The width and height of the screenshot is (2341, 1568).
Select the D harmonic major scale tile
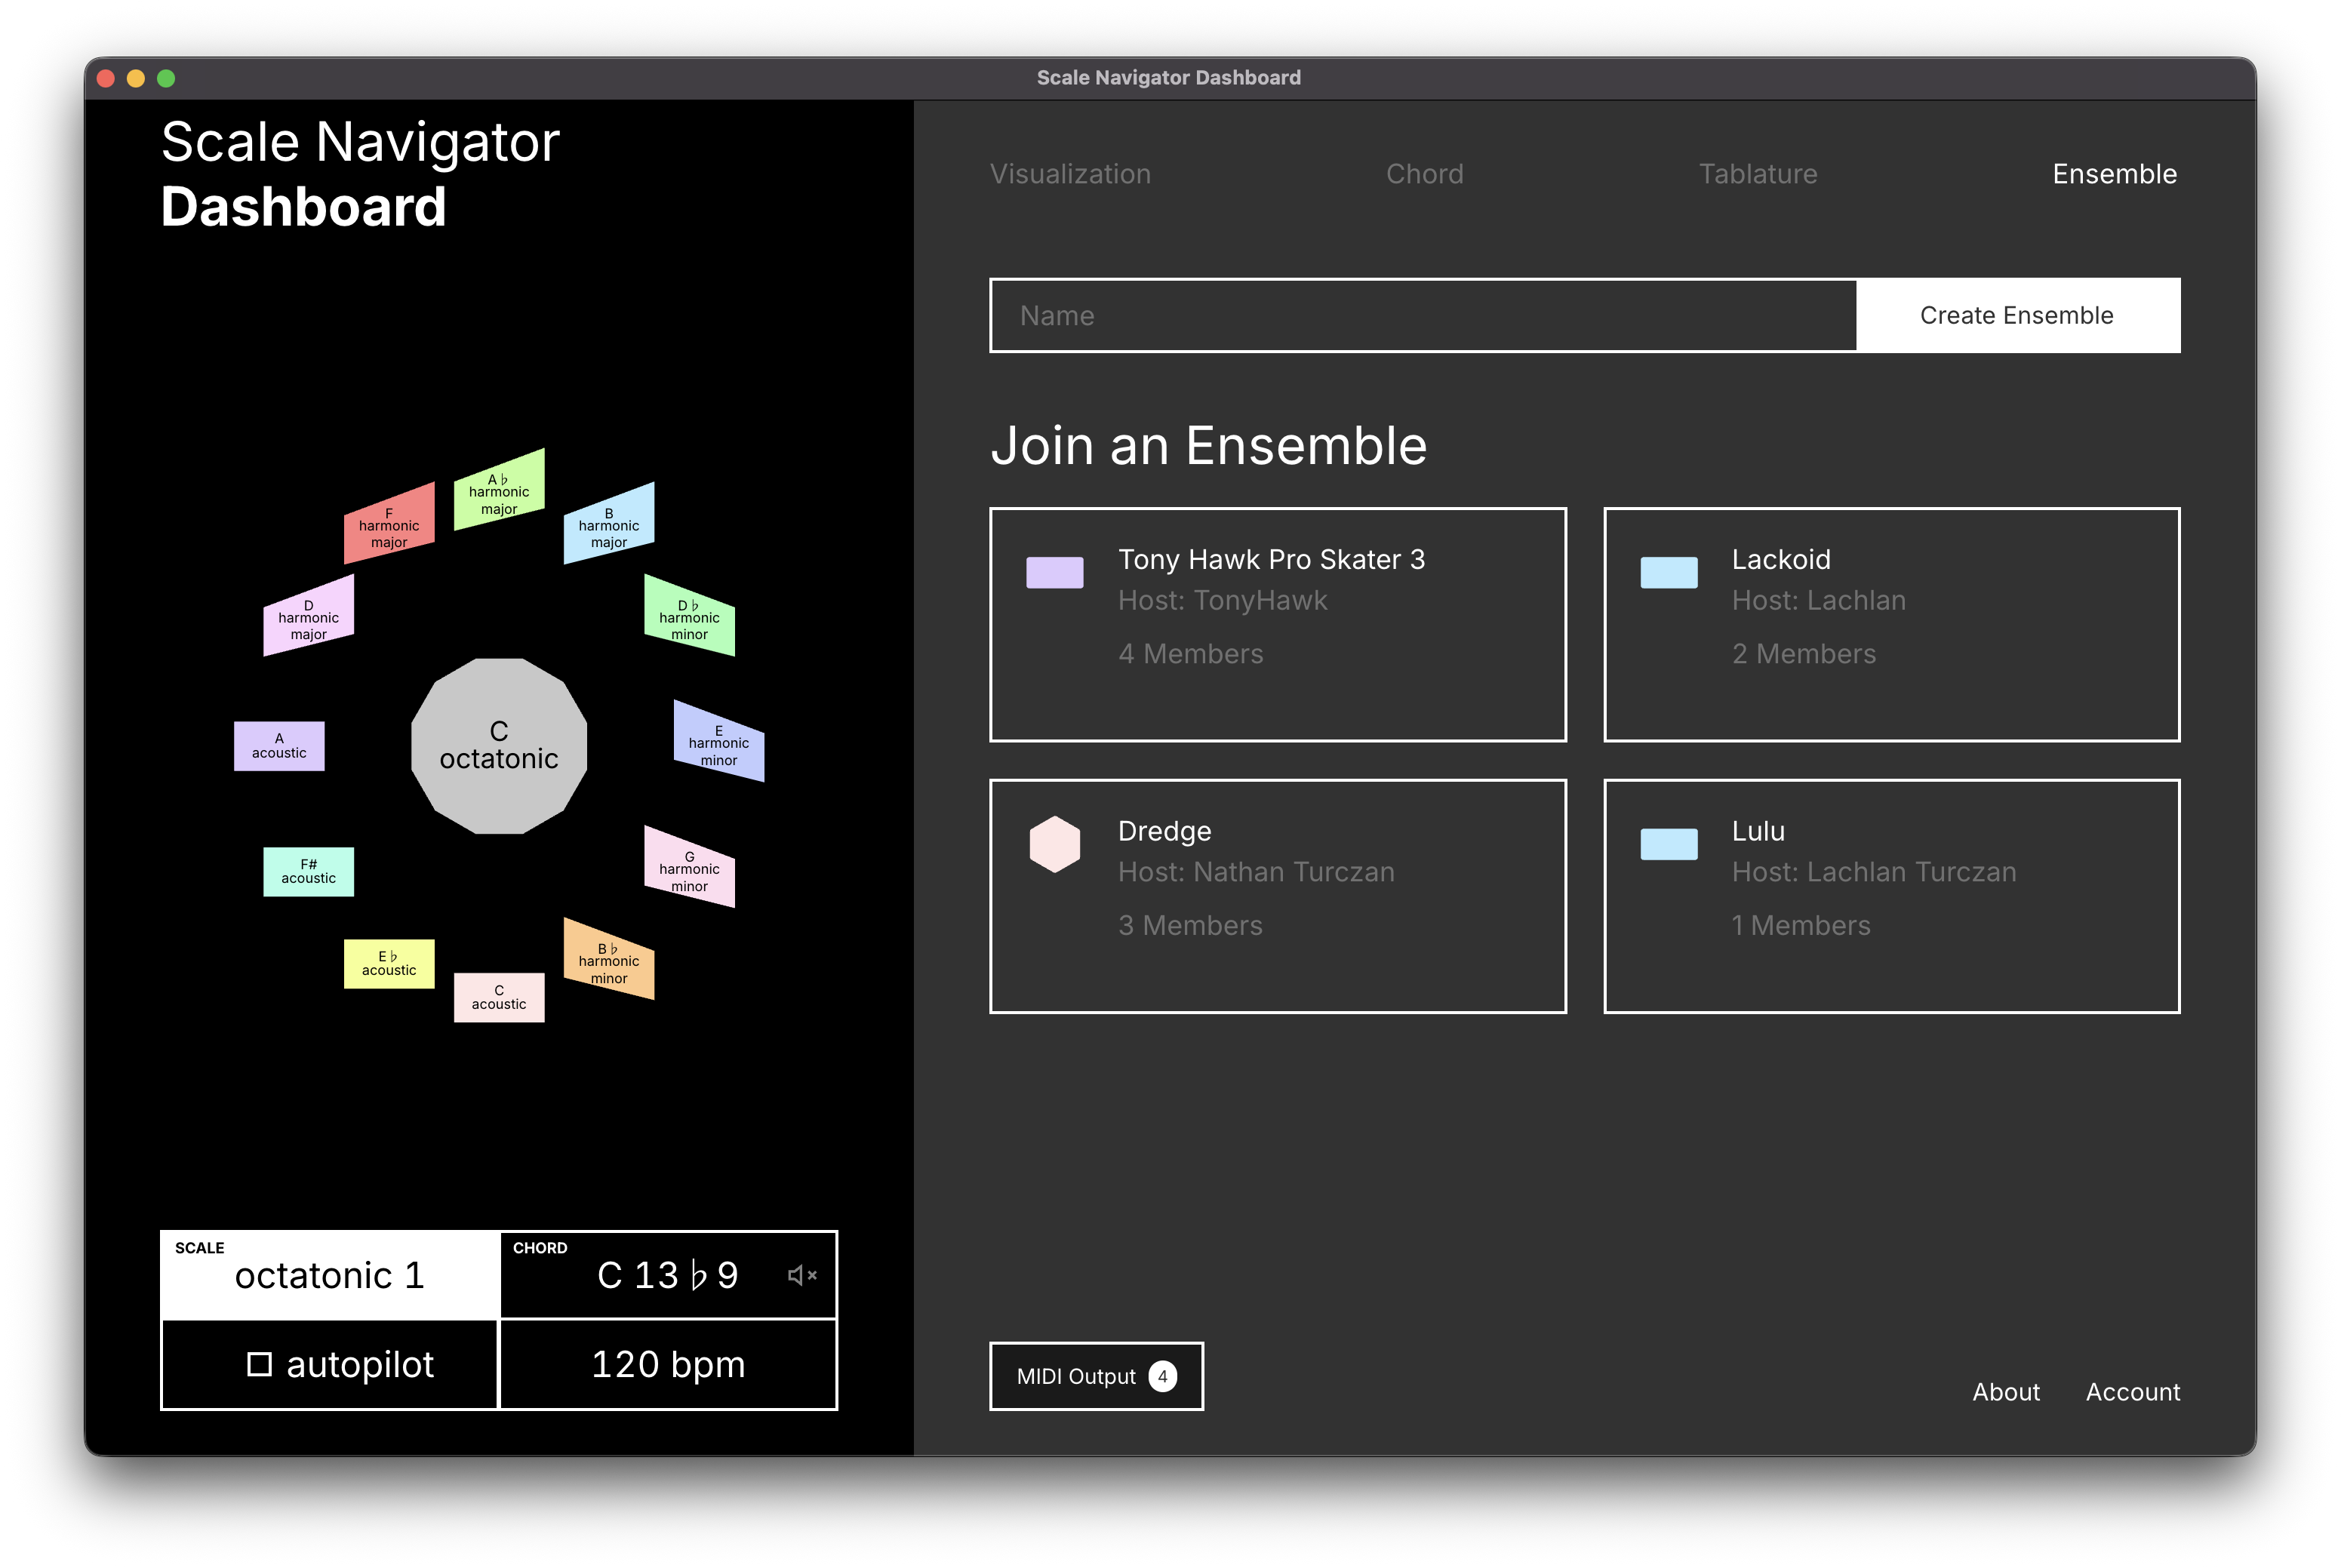coord(308,617)
